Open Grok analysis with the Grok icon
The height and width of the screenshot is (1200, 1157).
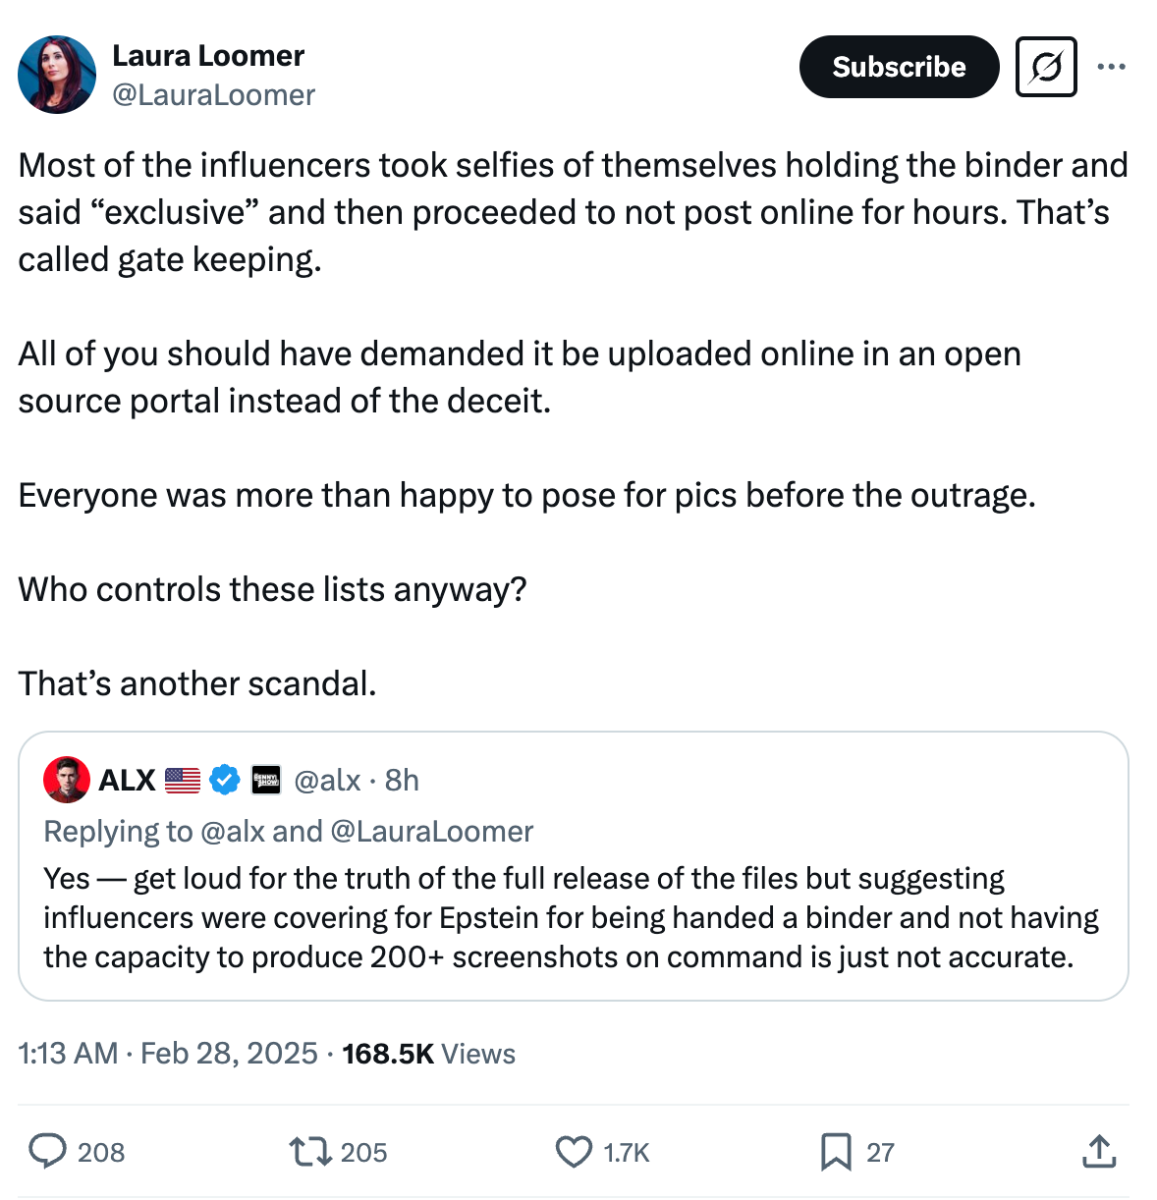click(1045, 67)
